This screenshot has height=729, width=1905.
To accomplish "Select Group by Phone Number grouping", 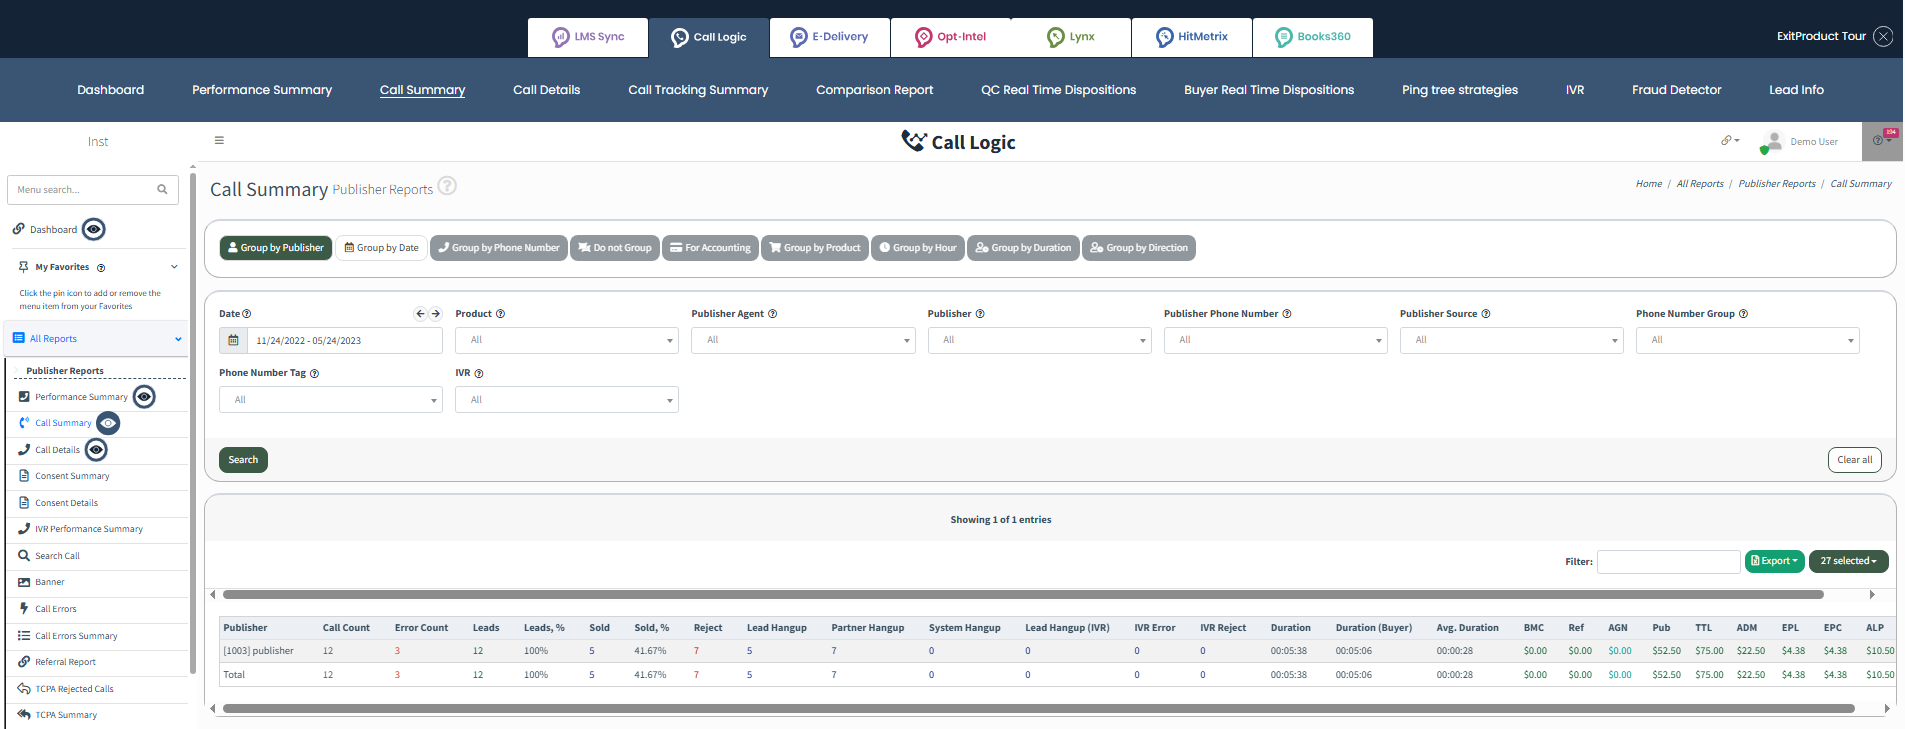I will point(499,248).
